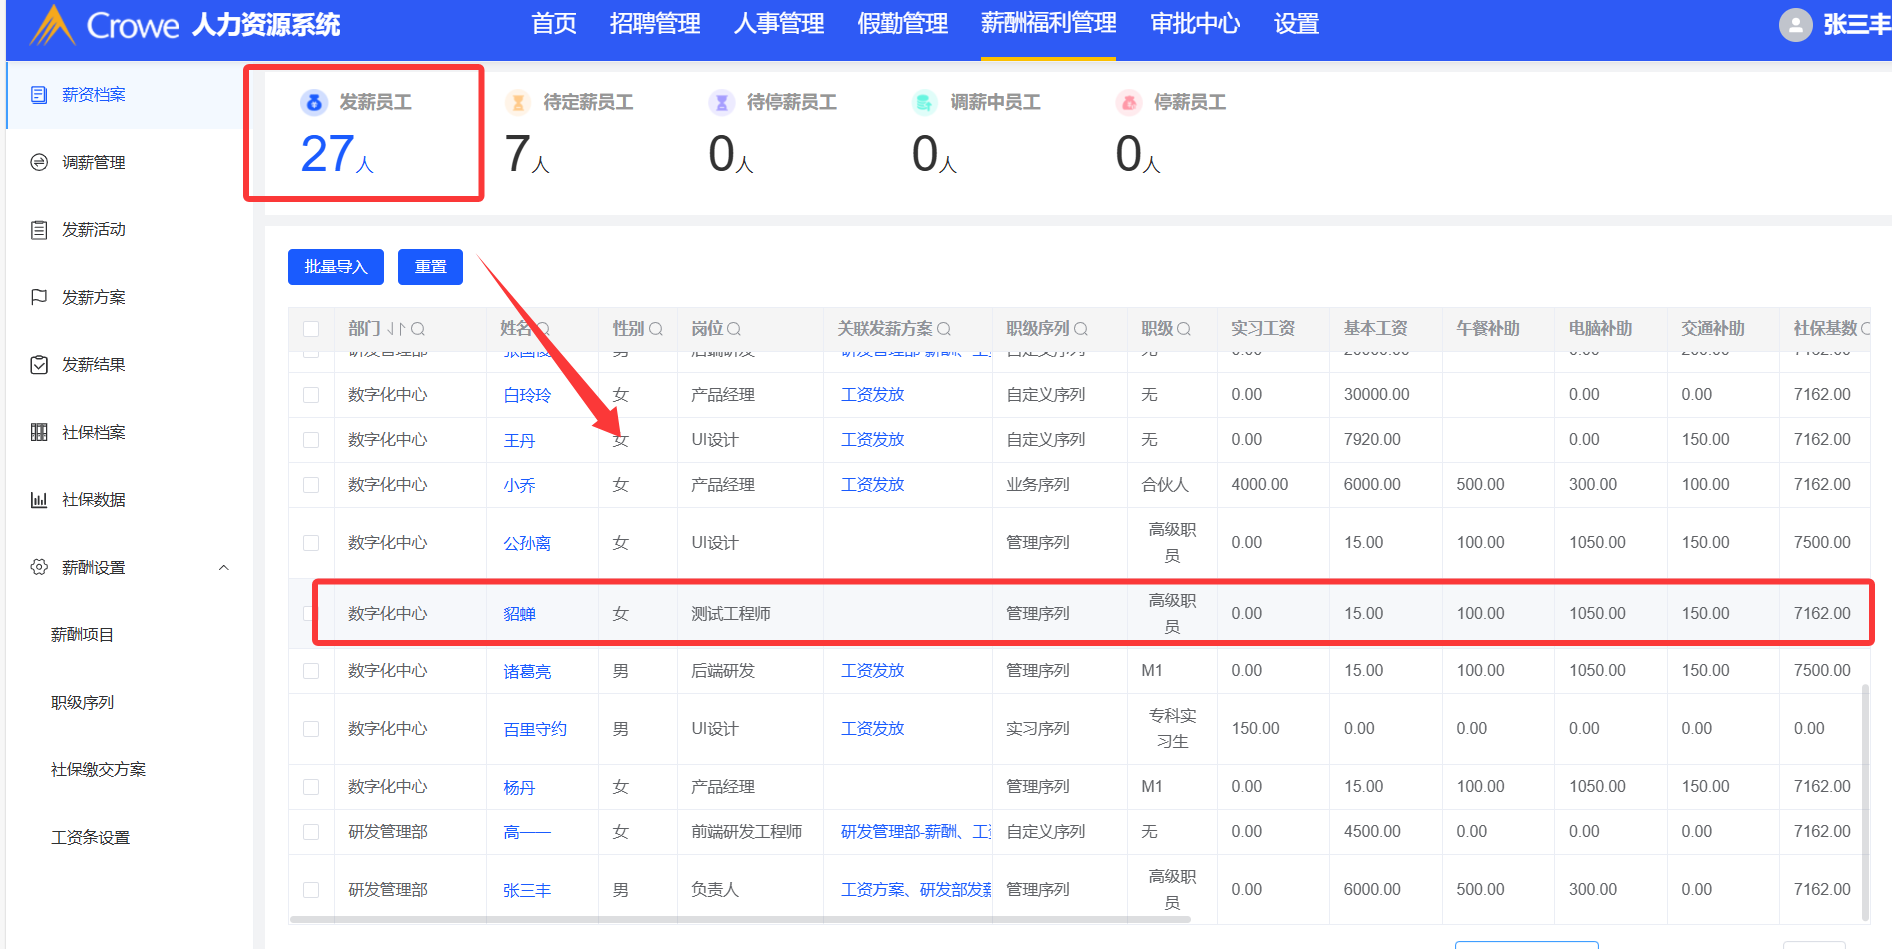Select the checkbox for 诸葛亮's row
The width and height of the screenshot is (1892, 949).
click(x=311, y=671)
